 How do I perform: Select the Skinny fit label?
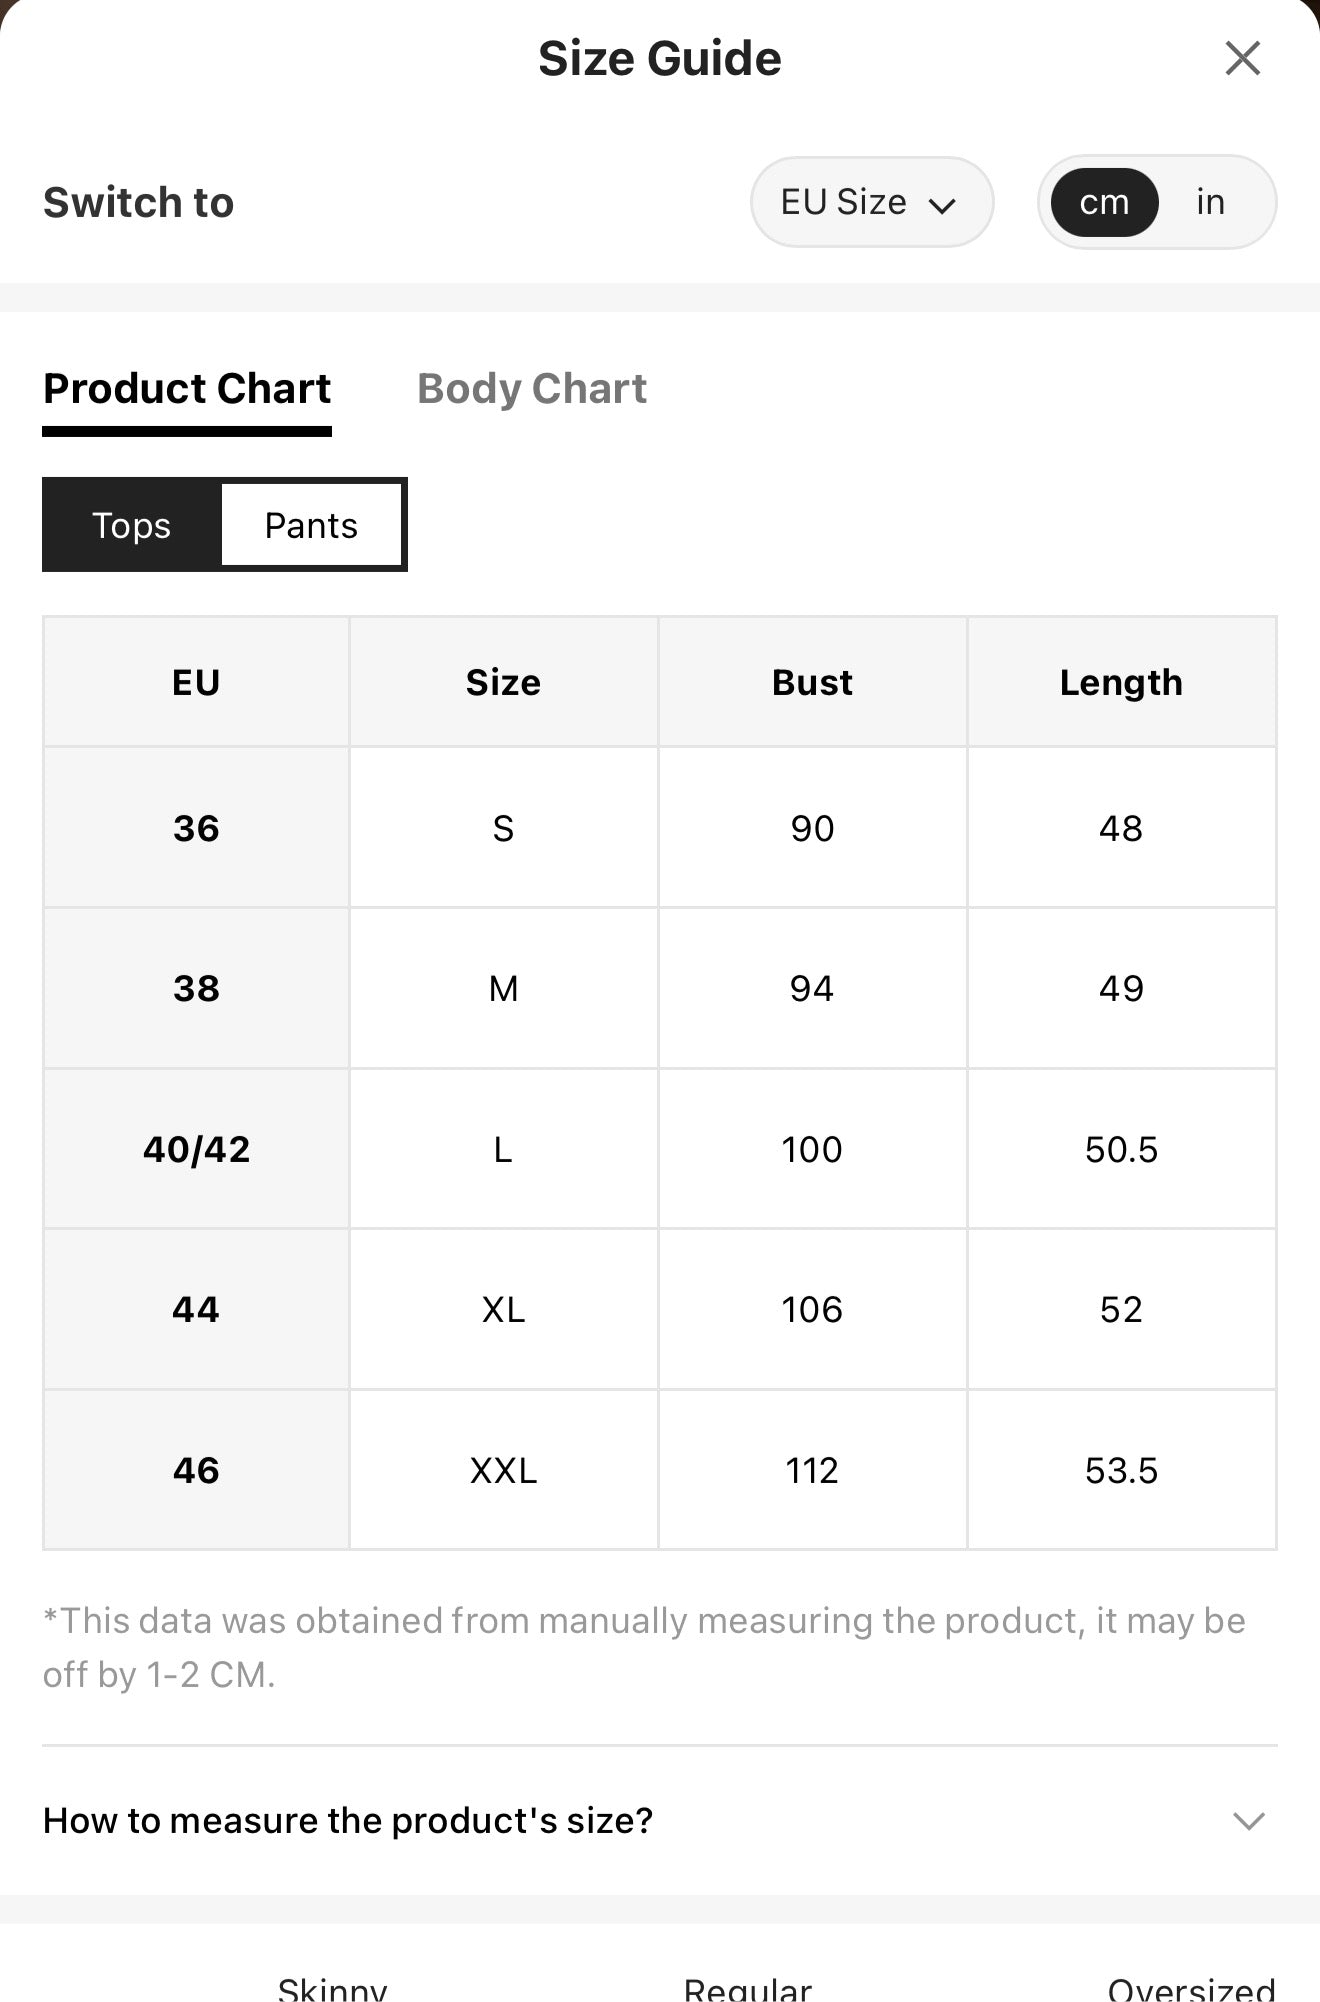[332, 1988]
